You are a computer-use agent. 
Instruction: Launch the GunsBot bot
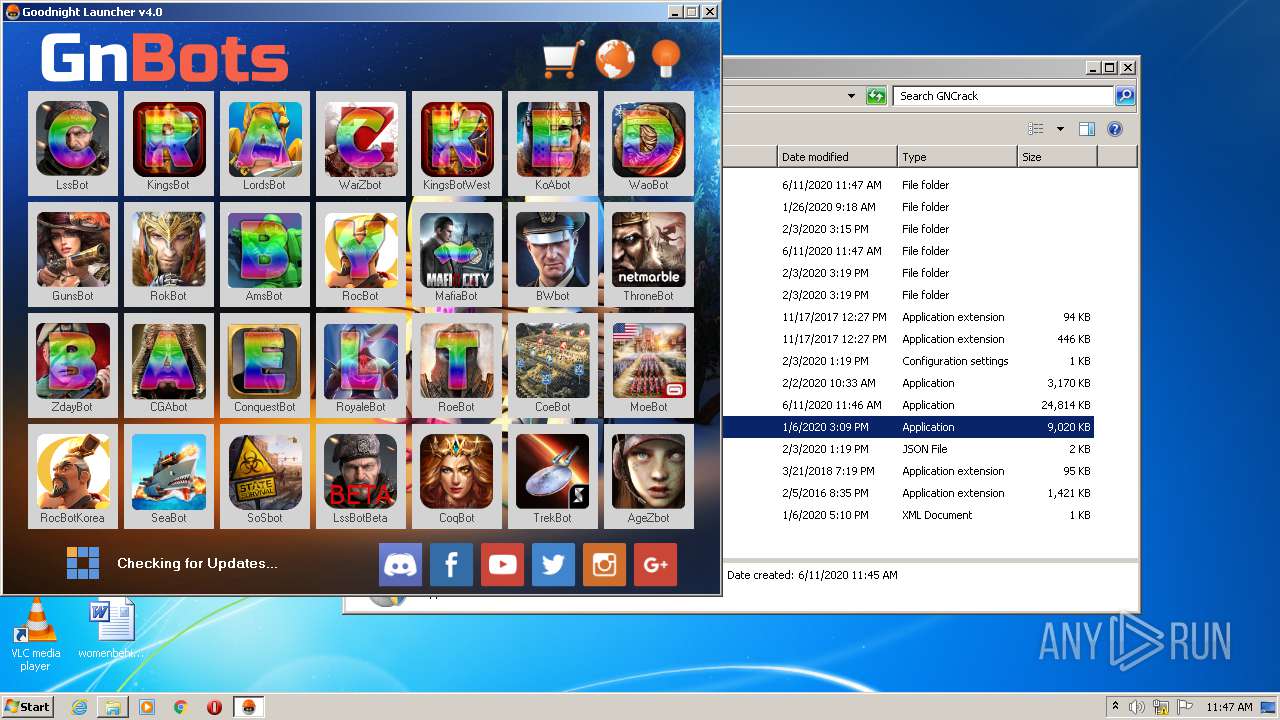coord(73,254)
